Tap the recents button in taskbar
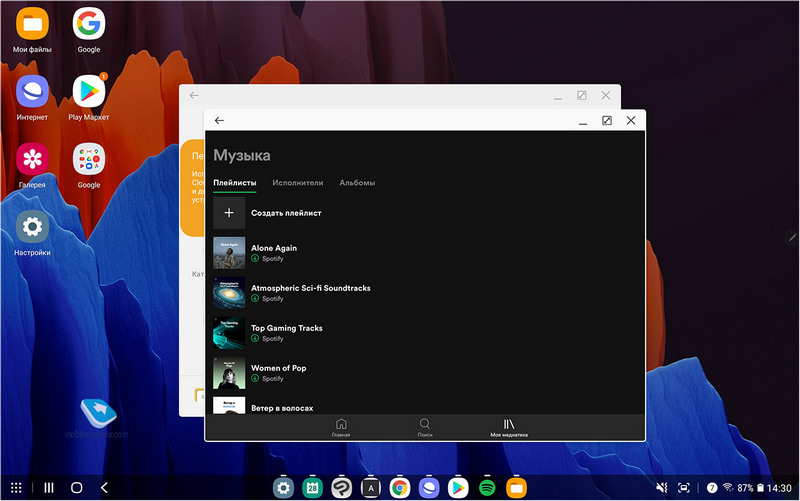The height and width of the screenshot is (501, 800). coord(49,488)
